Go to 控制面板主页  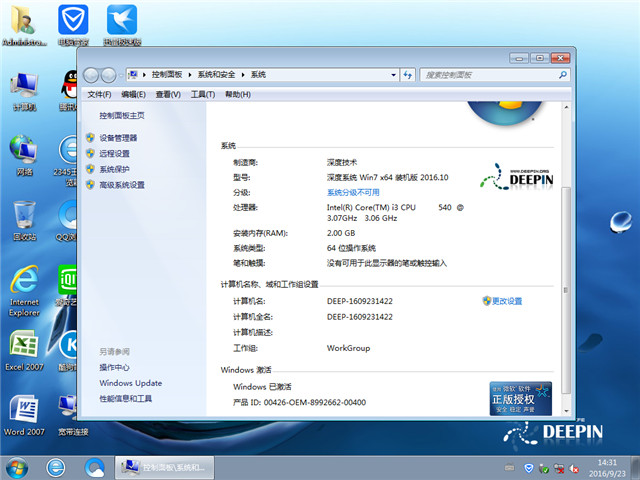122,116
